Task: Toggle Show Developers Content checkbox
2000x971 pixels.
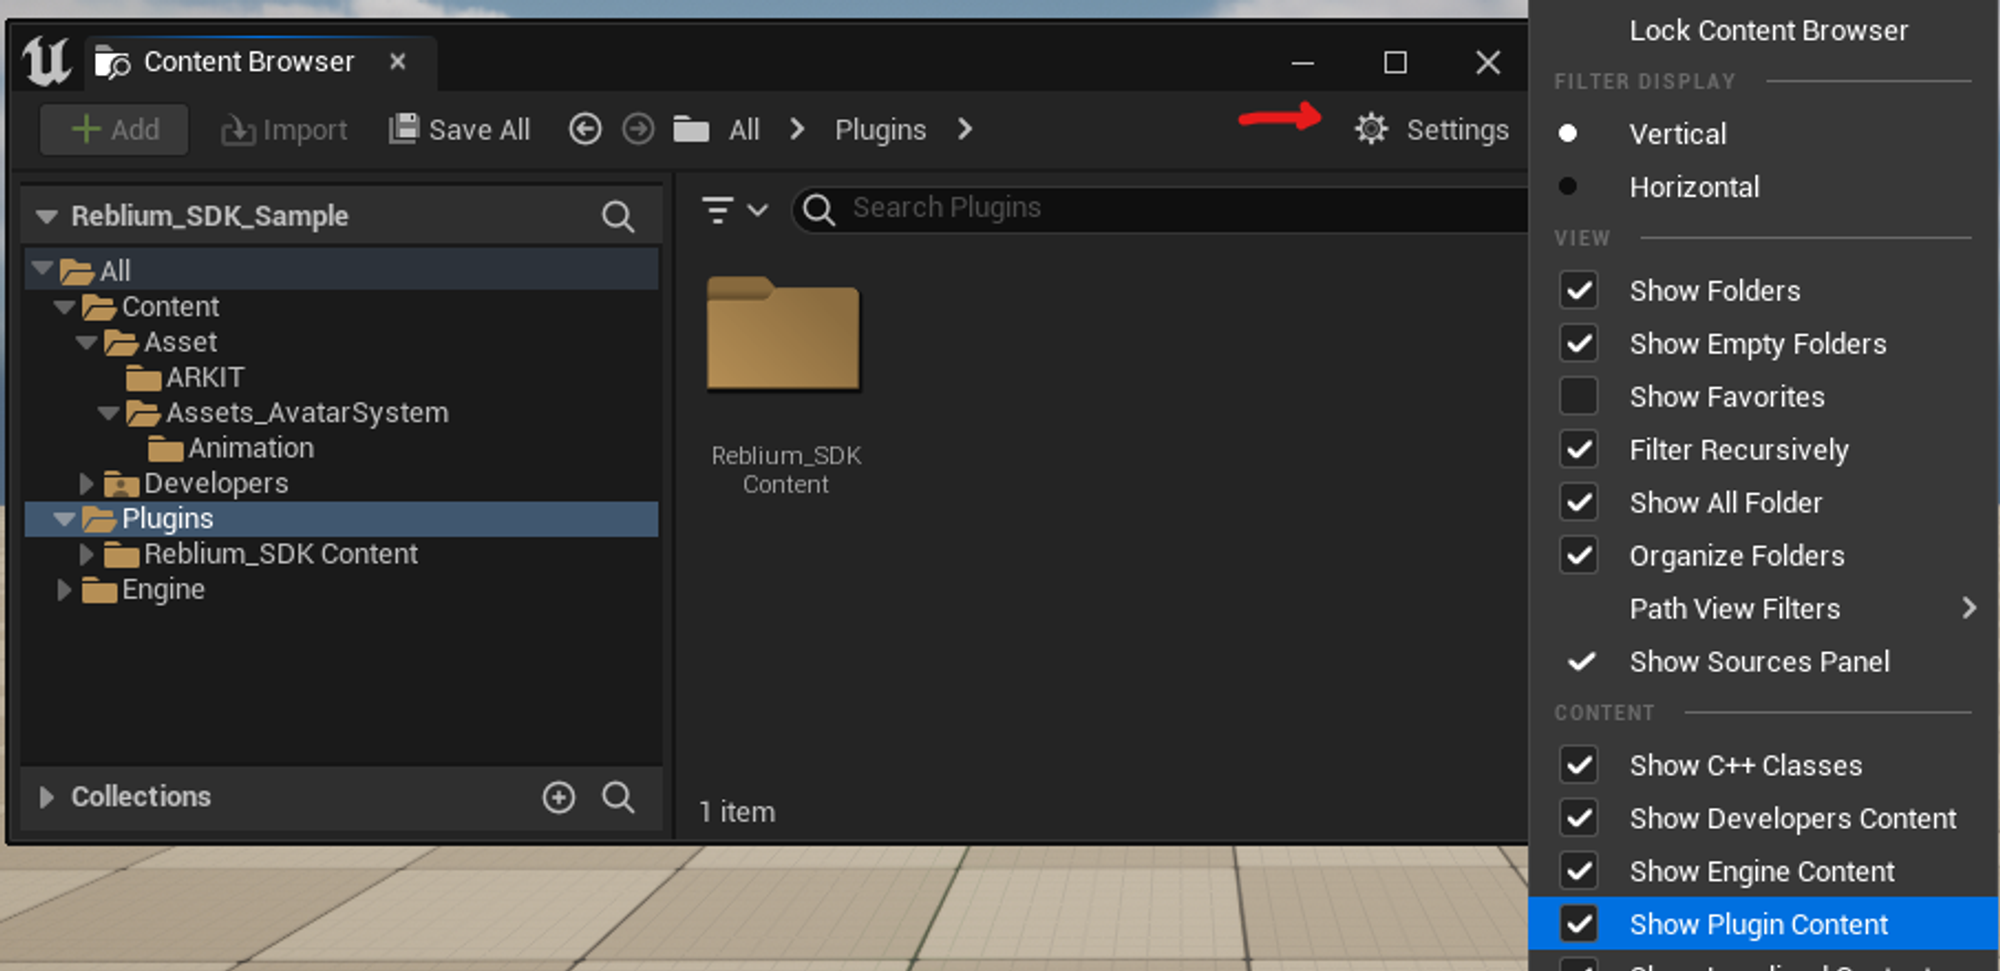Action: coord(1579,819)
